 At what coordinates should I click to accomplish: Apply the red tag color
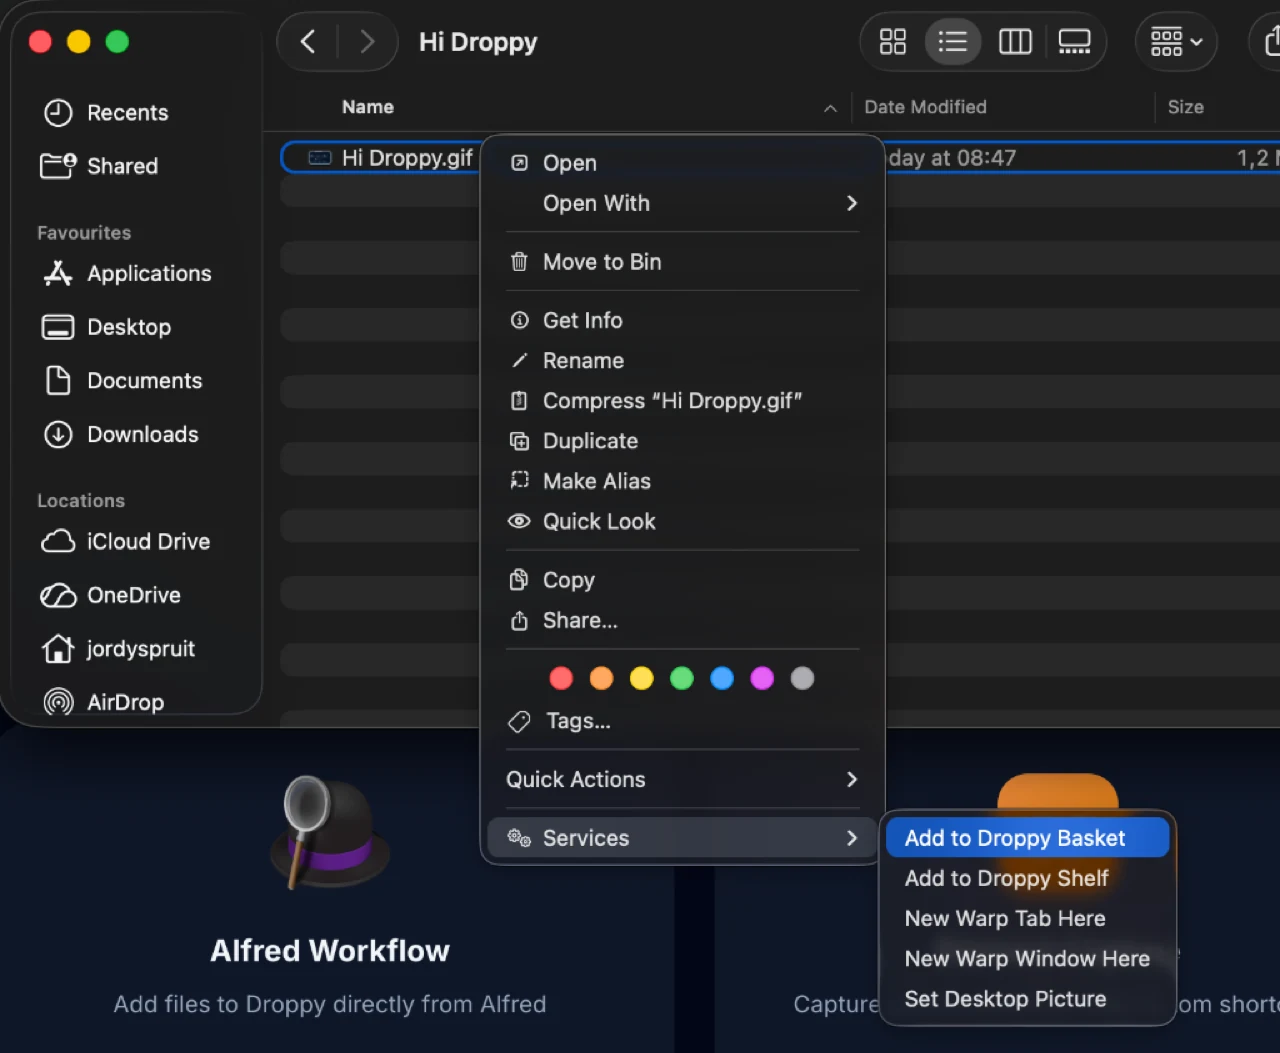561,679
